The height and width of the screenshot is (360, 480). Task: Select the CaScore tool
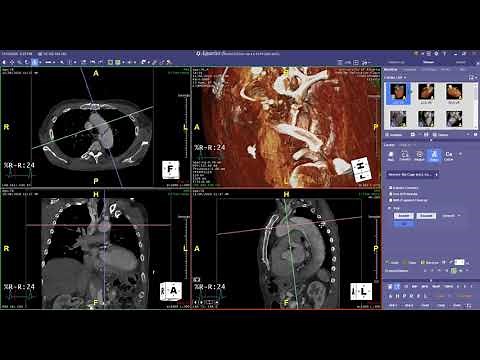[x=449, y=156]
